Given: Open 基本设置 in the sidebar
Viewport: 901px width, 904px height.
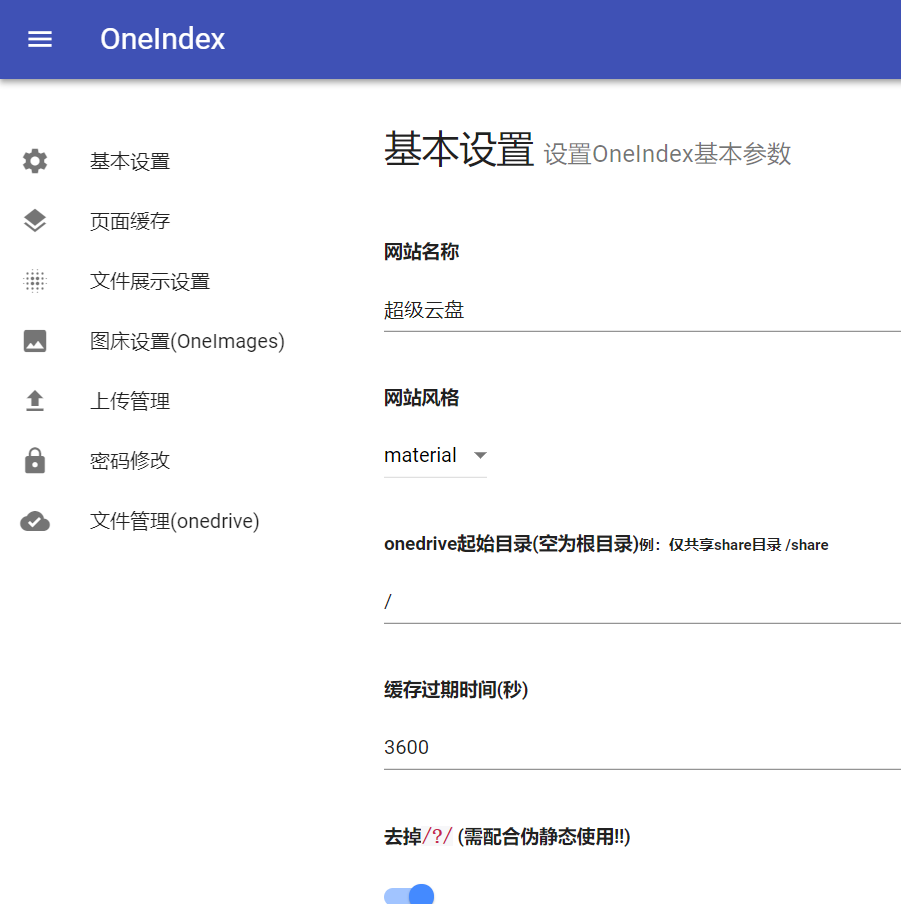Looking at the screenshot, I should (130, 161).
